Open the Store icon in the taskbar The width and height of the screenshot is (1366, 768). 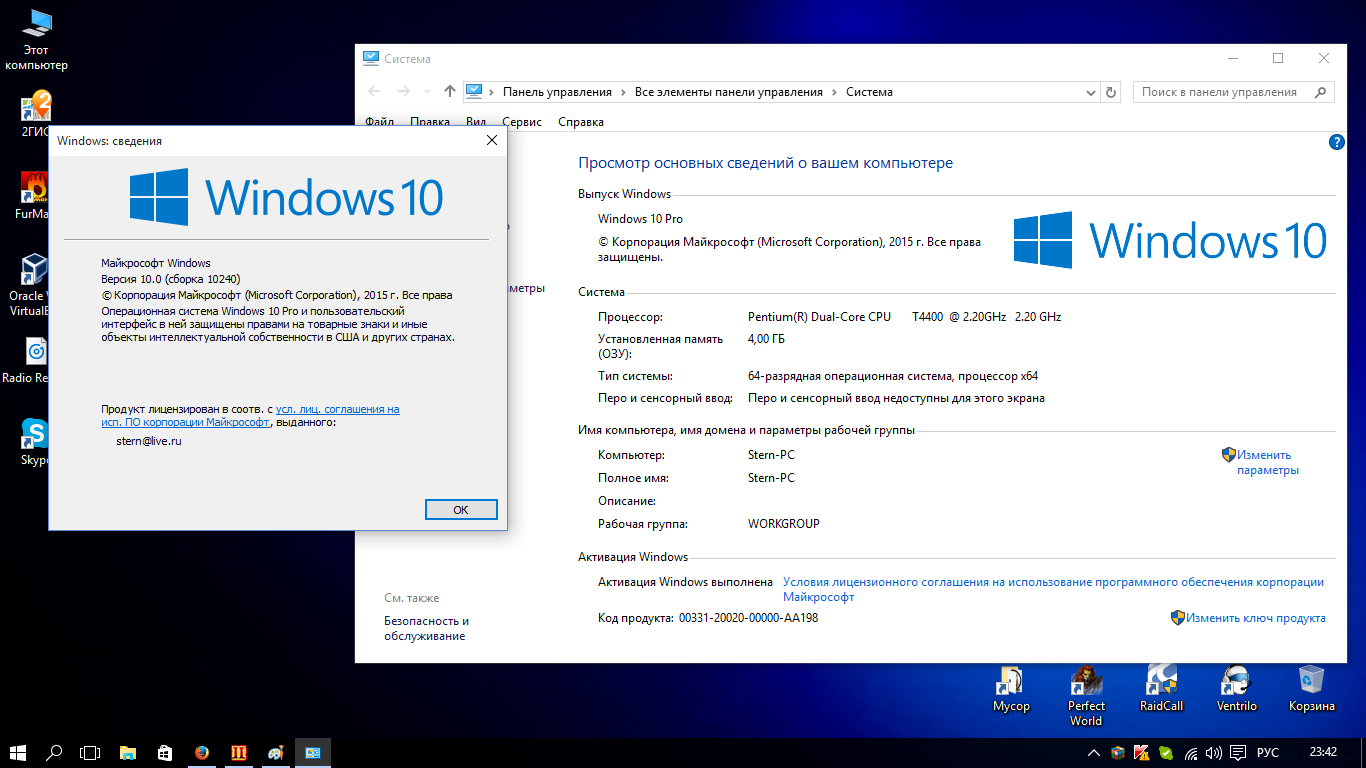pyautogui.click(x=165, y=752)
